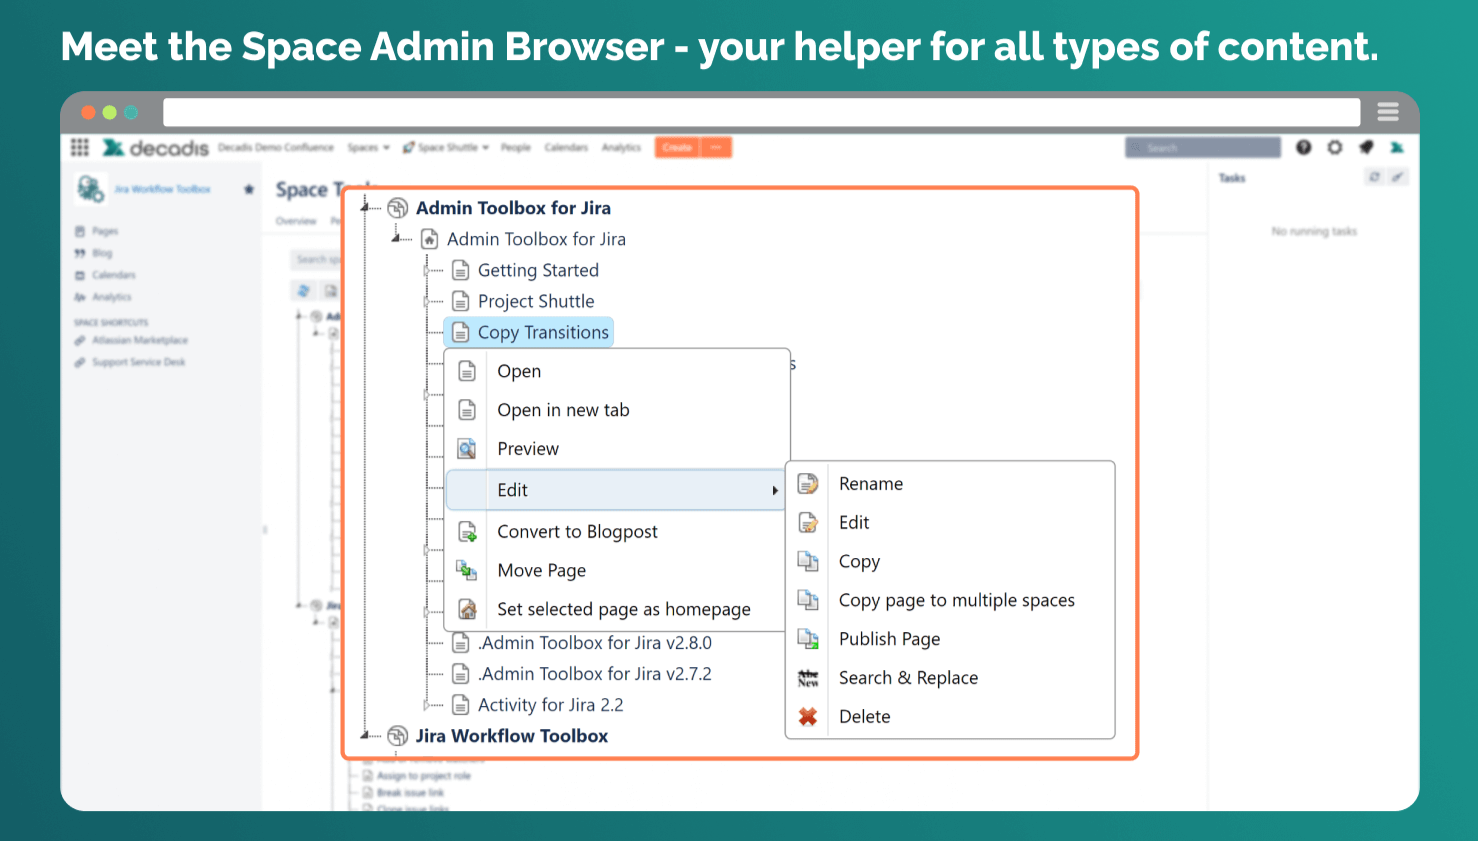This screenshot has height=841, width=1478.
Task: Open the help icon in the header
Action: pos(1304,147)
